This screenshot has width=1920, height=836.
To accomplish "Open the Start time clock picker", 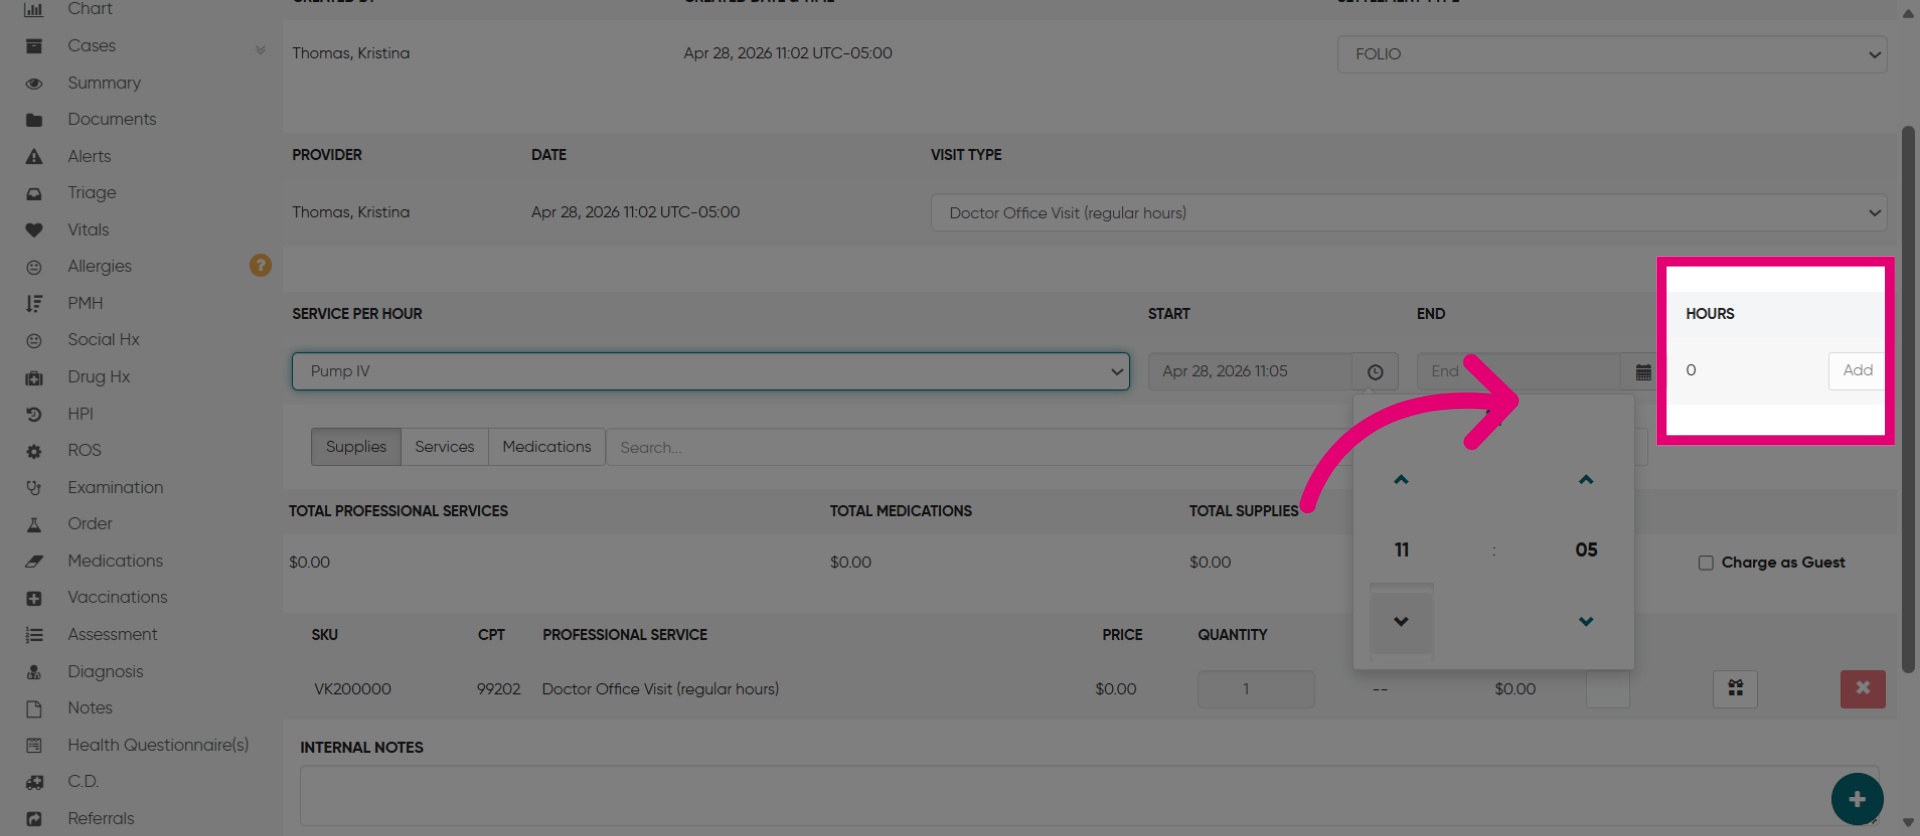I will coord(1375,371).
